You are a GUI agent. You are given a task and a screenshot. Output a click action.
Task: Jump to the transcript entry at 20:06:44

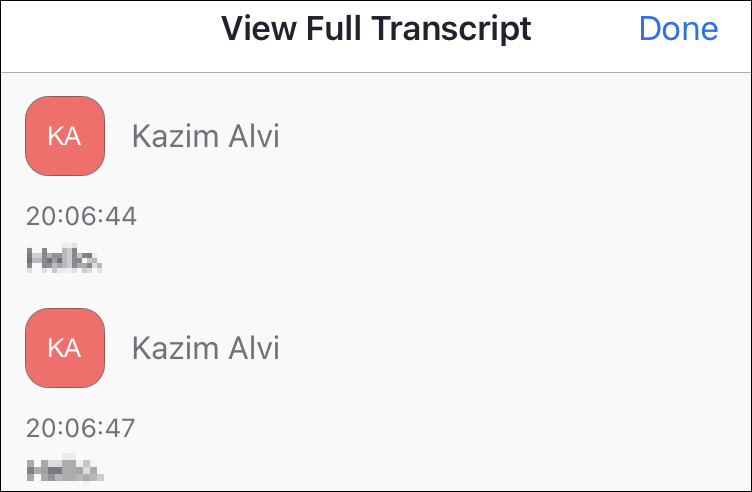tap(81, 216)
